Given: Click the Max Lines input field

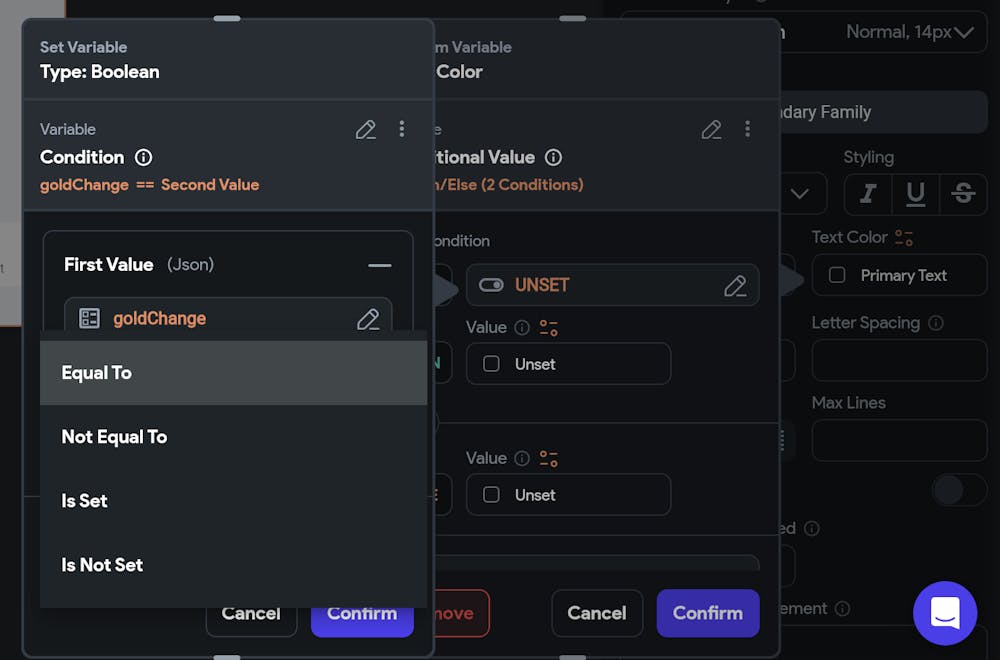Looking at the screenshot, I should (898, 440).
